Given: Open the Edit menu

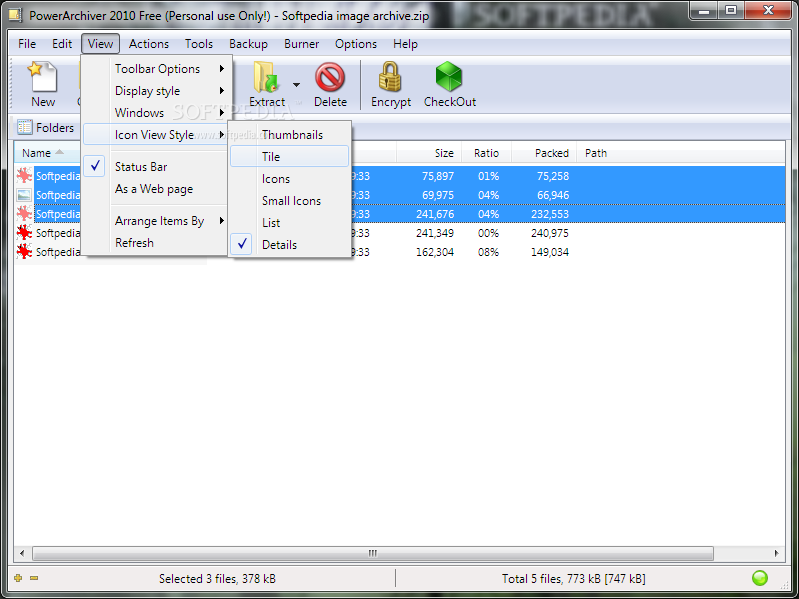Looking at the screenshot, I should (x=62, y=44).
